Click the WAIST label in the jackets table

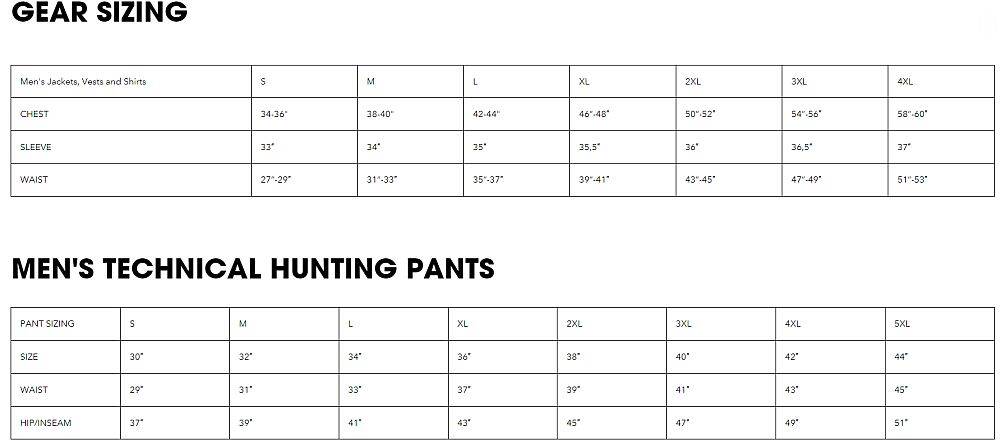(x=34, y=180)
